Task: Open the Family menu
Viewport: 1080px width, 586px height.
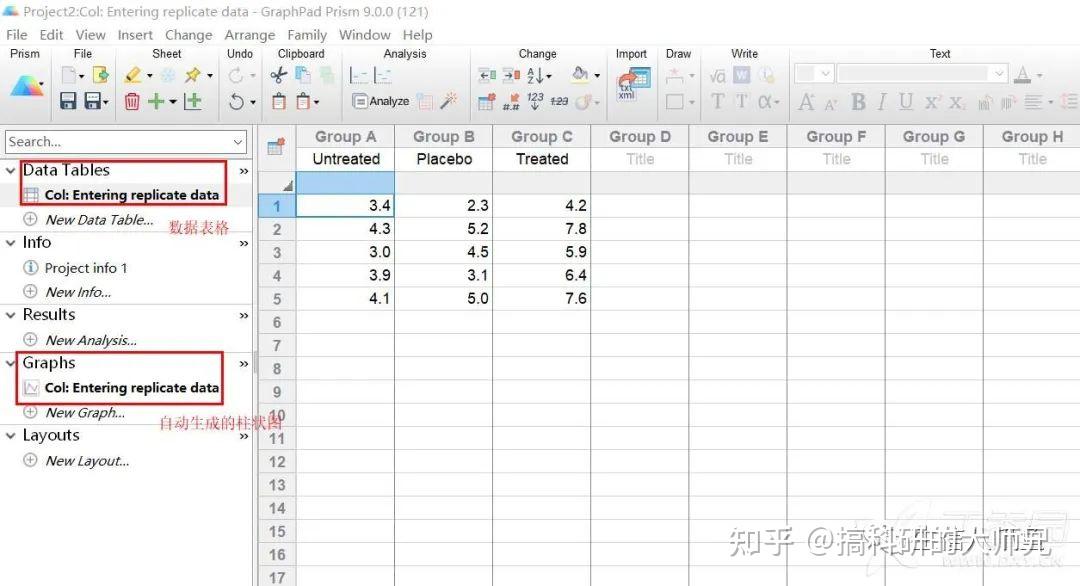Action: [307, 34]
